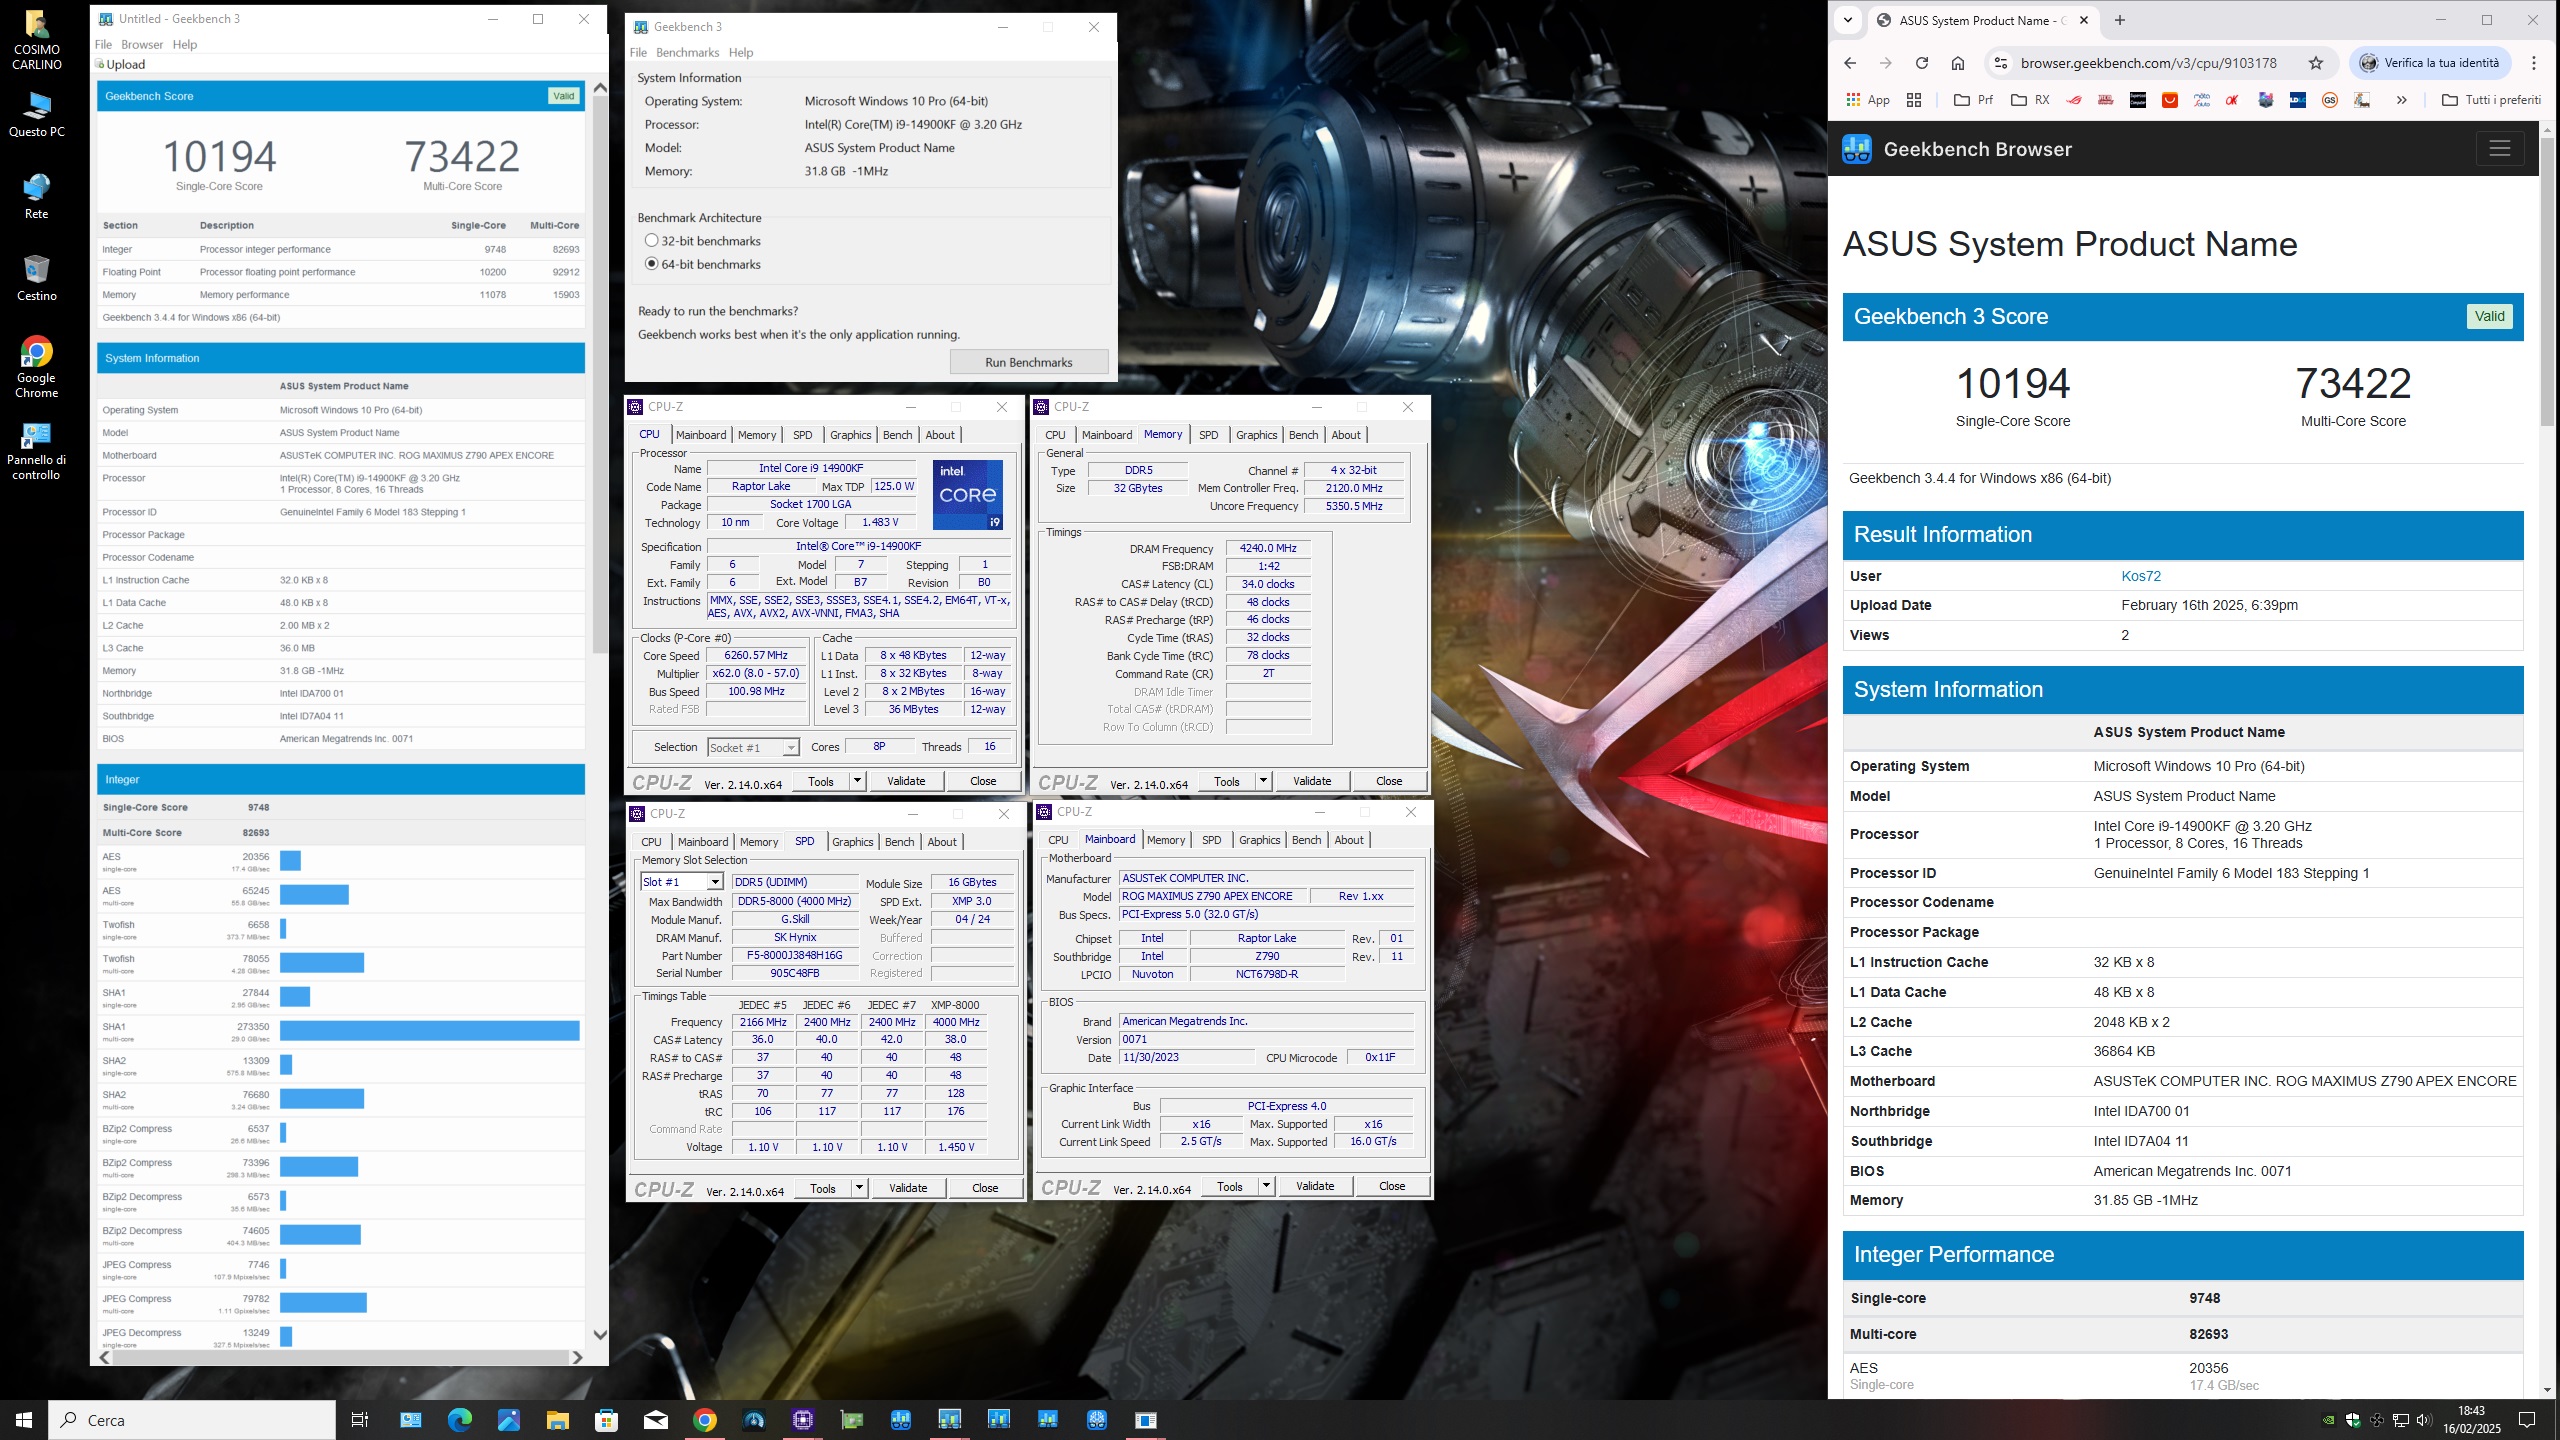Open File menu in Untitled Geekbench window
Screen dimensions: 2560x1440
(x=103, y=45)
